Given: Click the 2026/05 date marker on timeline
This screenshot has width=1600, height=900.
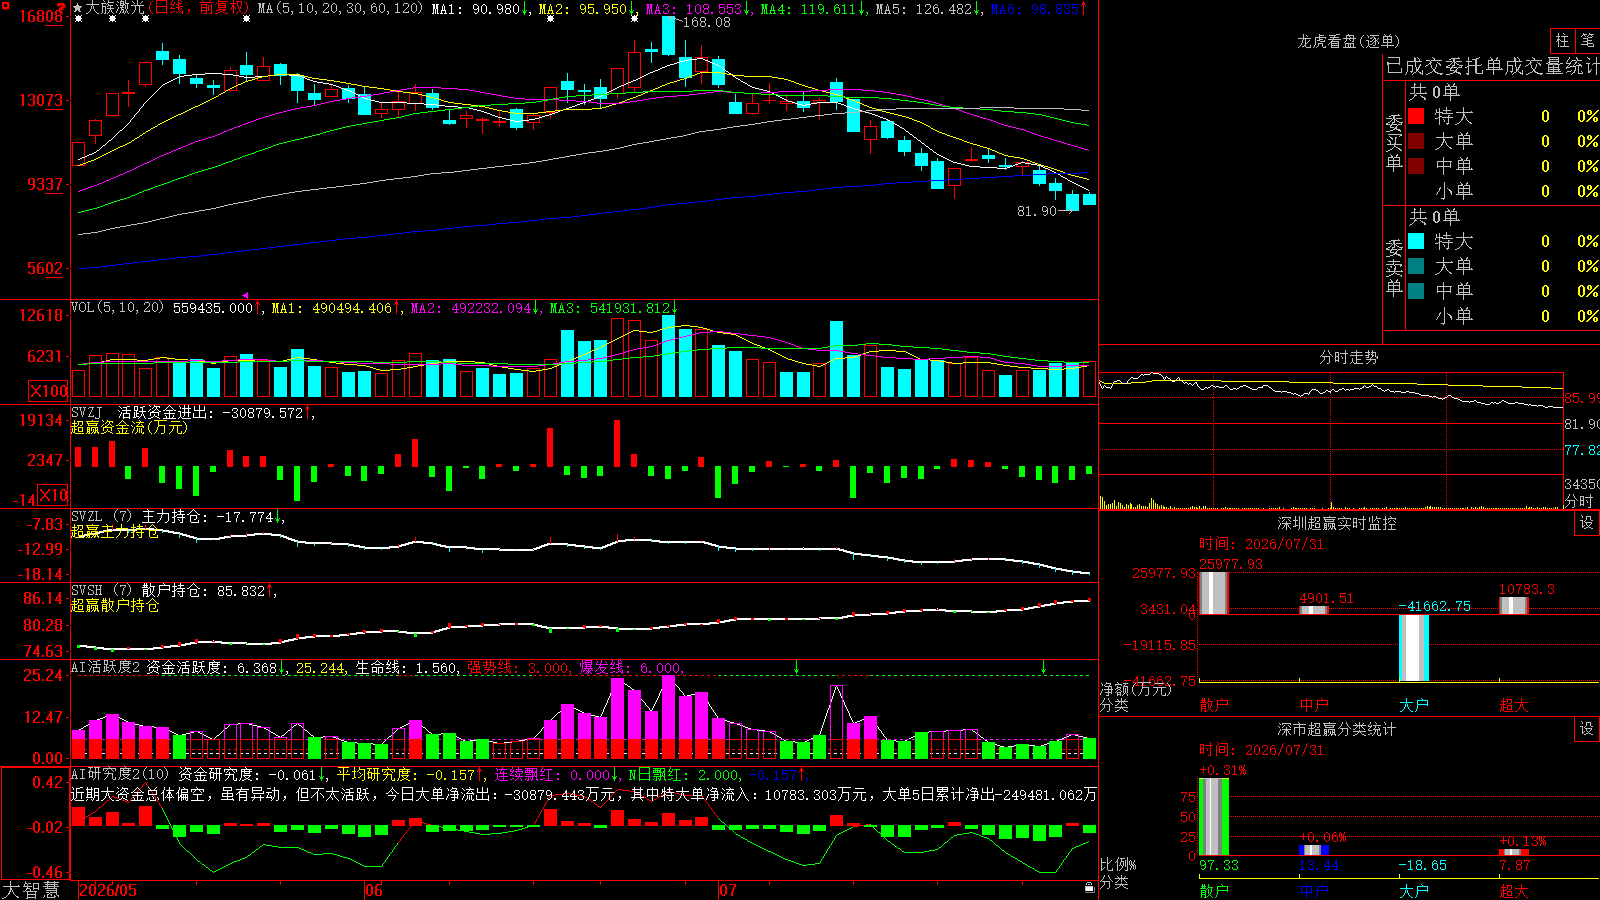Looking at the screenshot, I should click(x=108, y=890).
